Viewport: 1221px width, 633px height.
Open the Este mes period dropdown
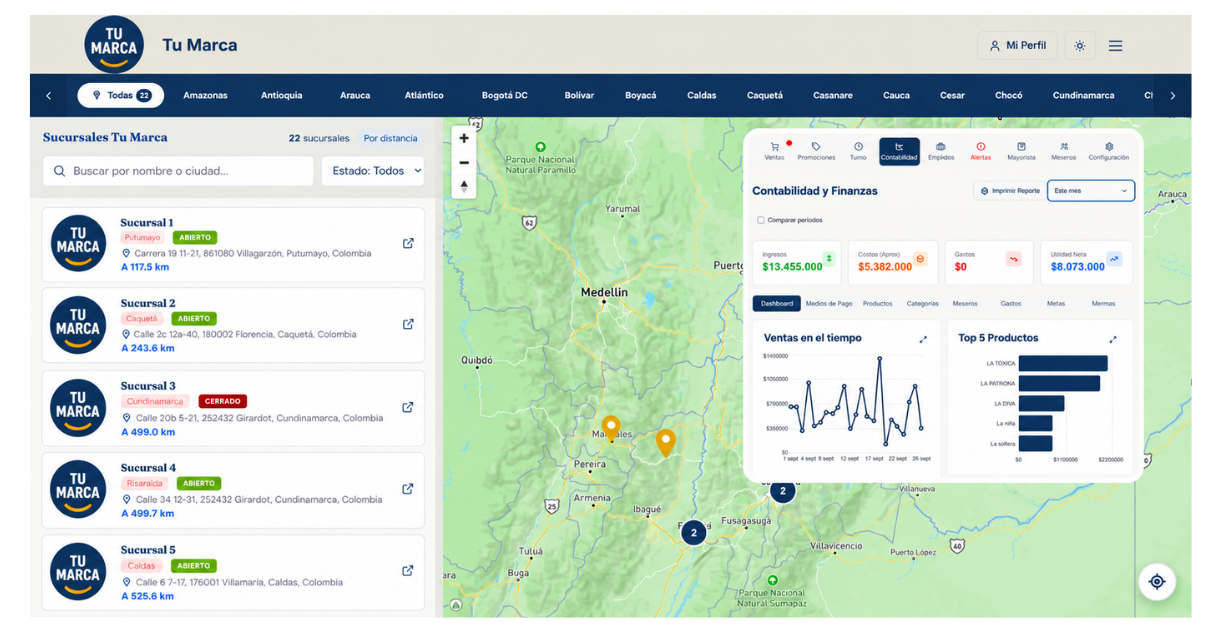pos(1091,190)
